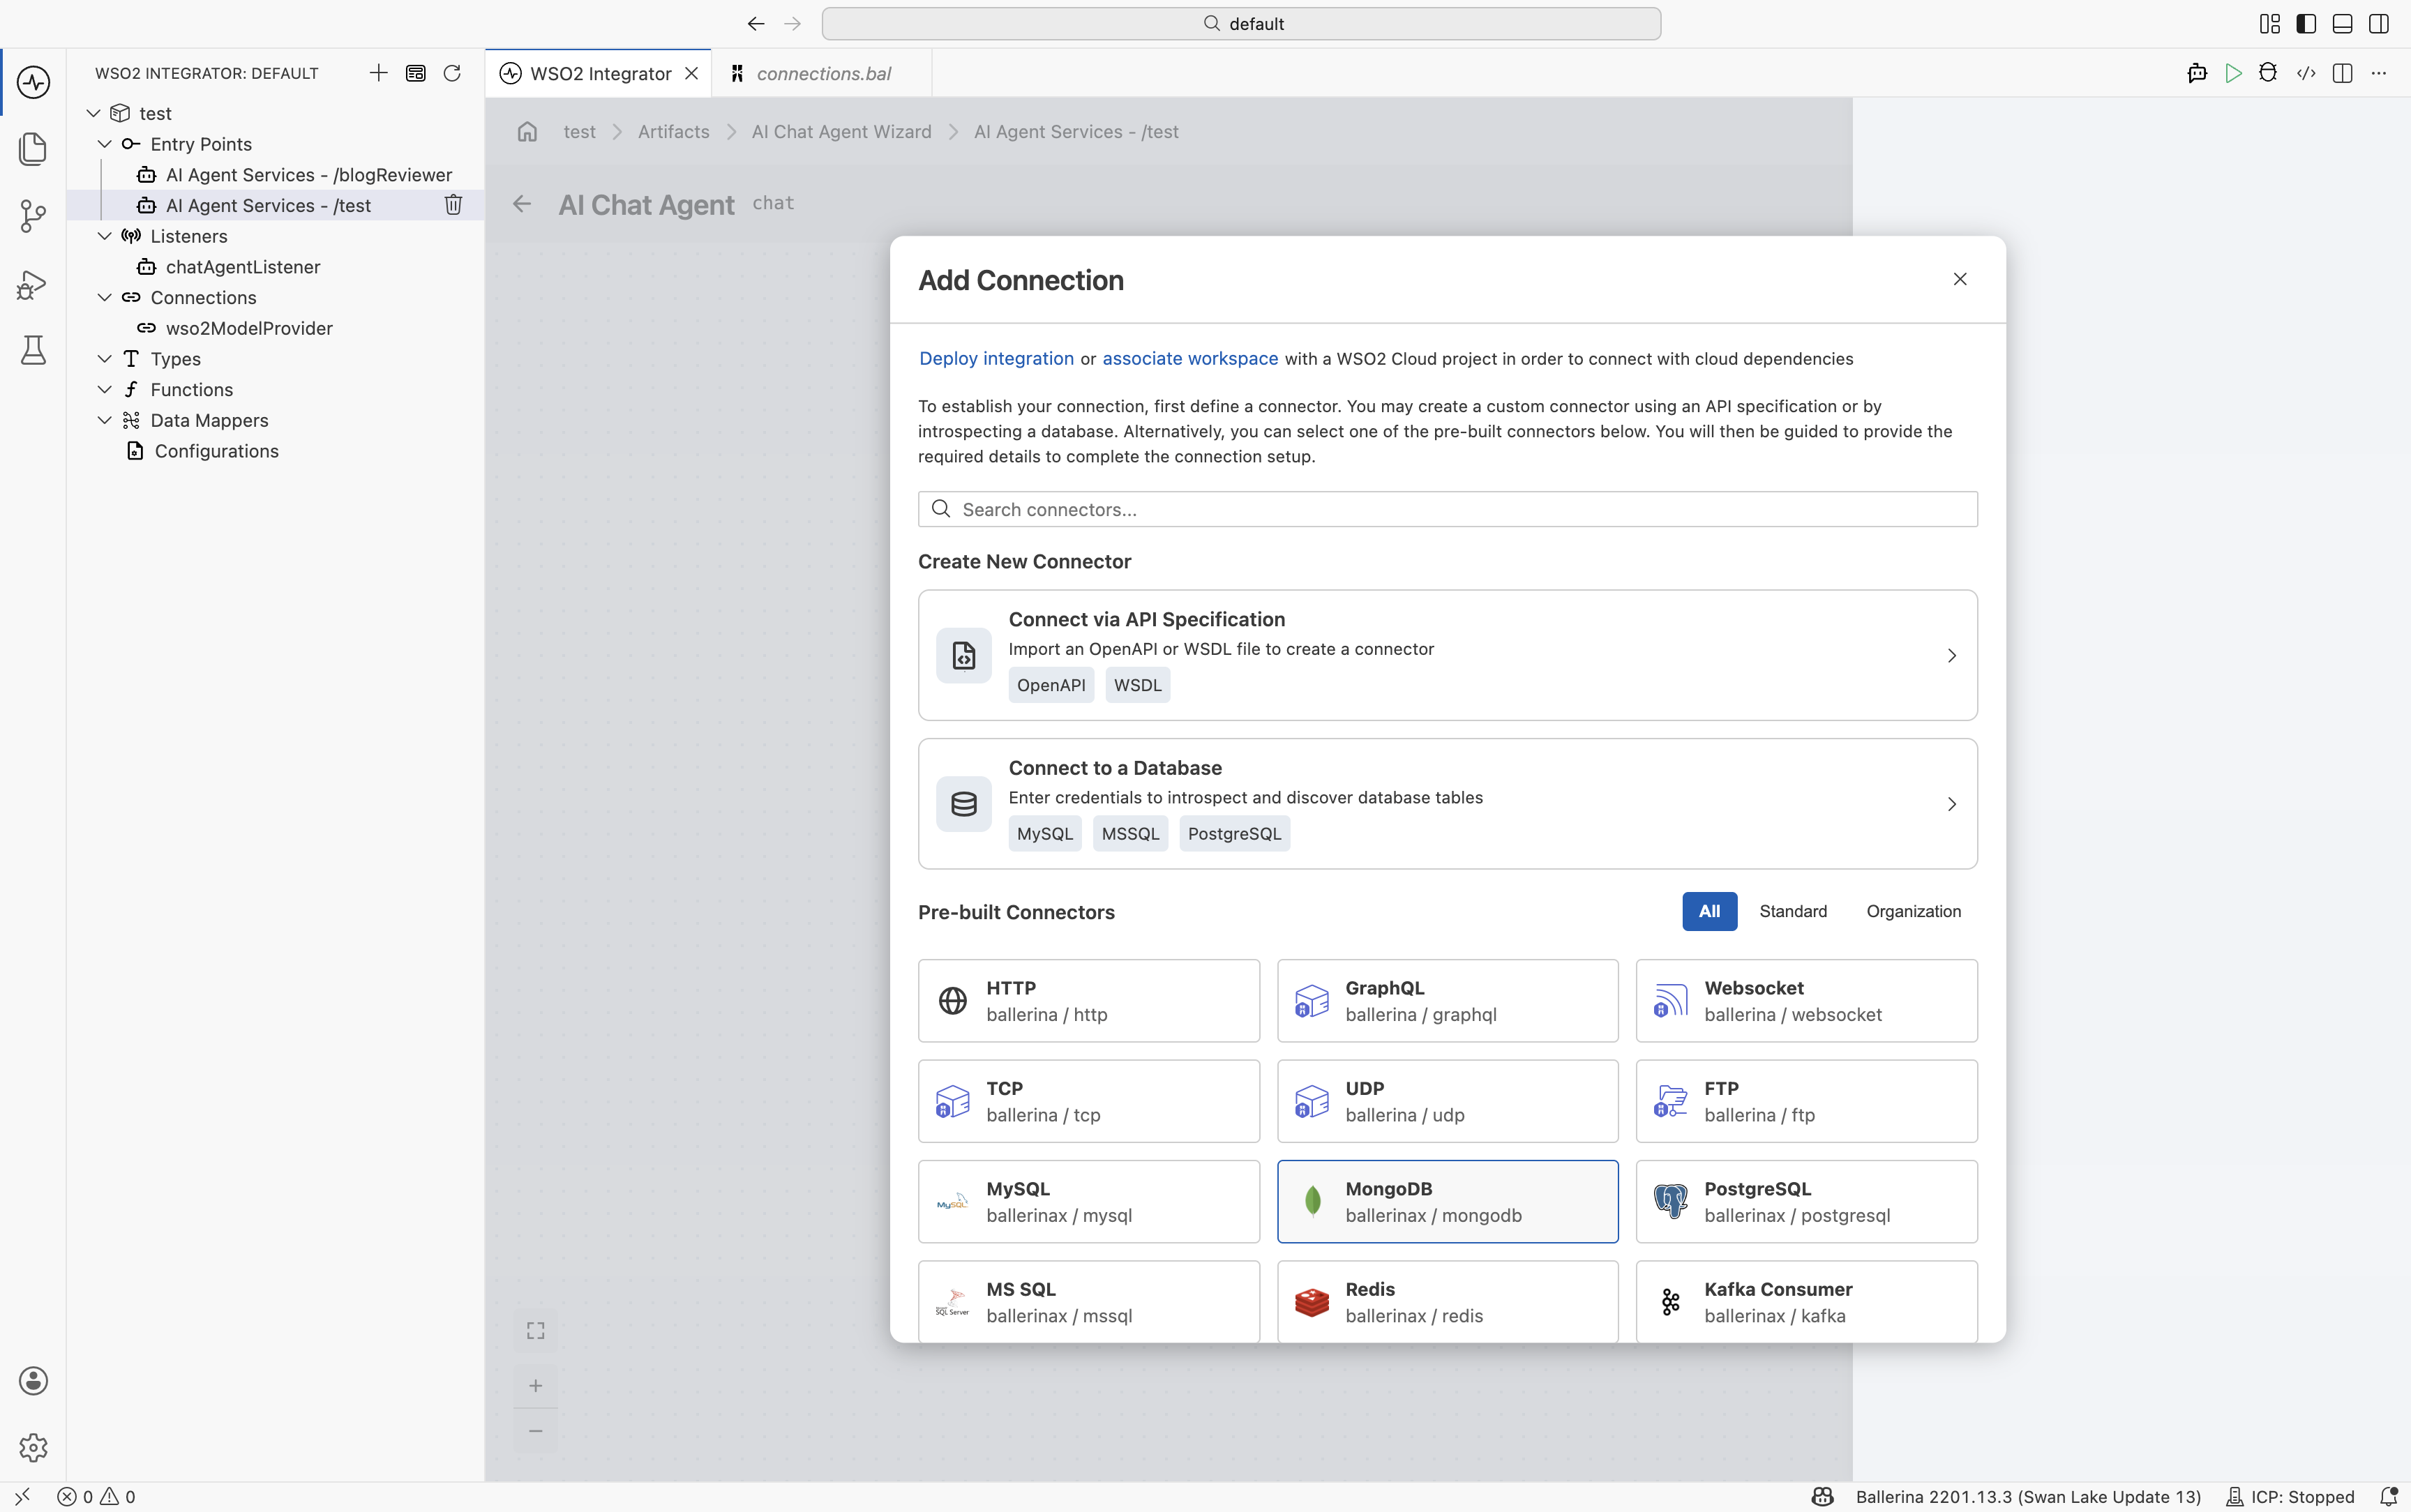Select the Websocket connector card
This screenshot has width=2411, height=1512.
[1806, 1001]
